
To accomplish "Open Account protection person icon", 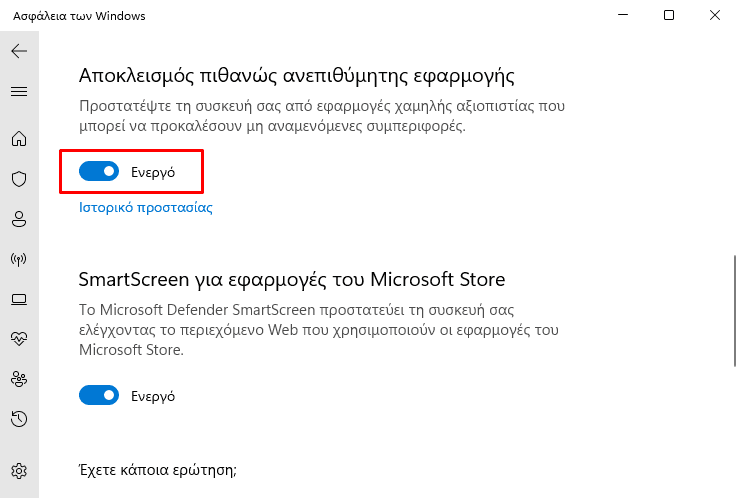I will coord(19,219).
